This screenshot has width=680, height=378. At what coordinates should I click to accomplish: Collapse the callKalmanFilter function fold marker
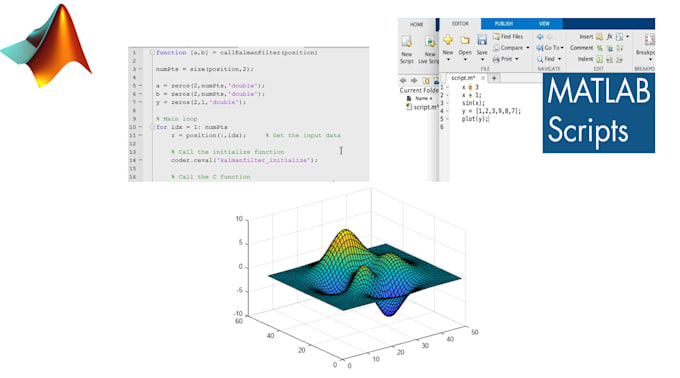coord(152,52)
